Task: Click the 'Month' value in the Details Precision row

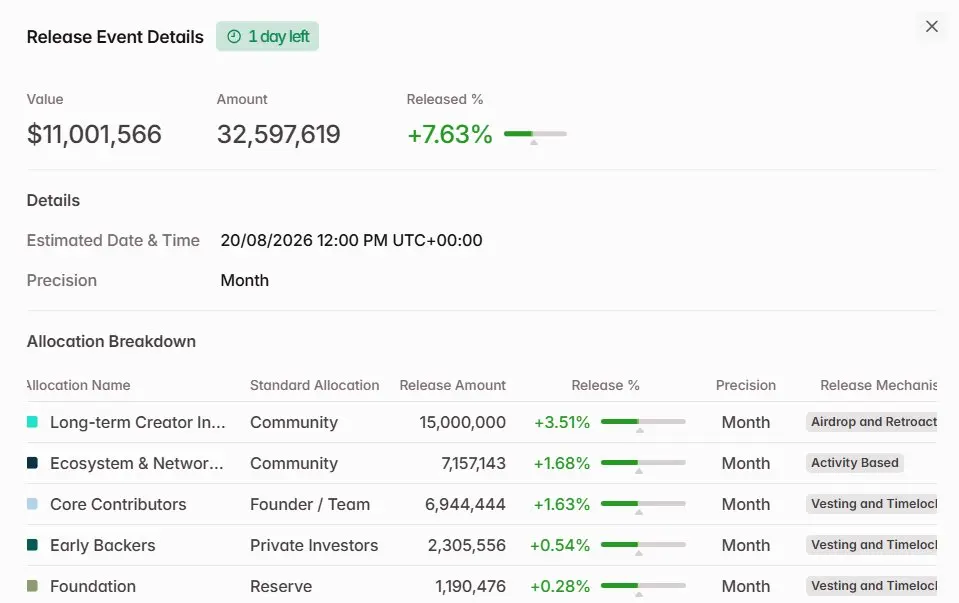Action: click(245, 280)
